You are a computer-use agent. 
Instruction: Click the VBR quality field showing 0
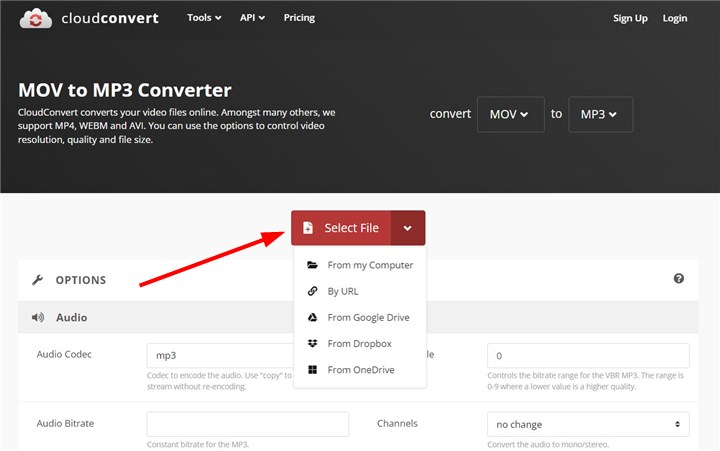coord(588,355)
